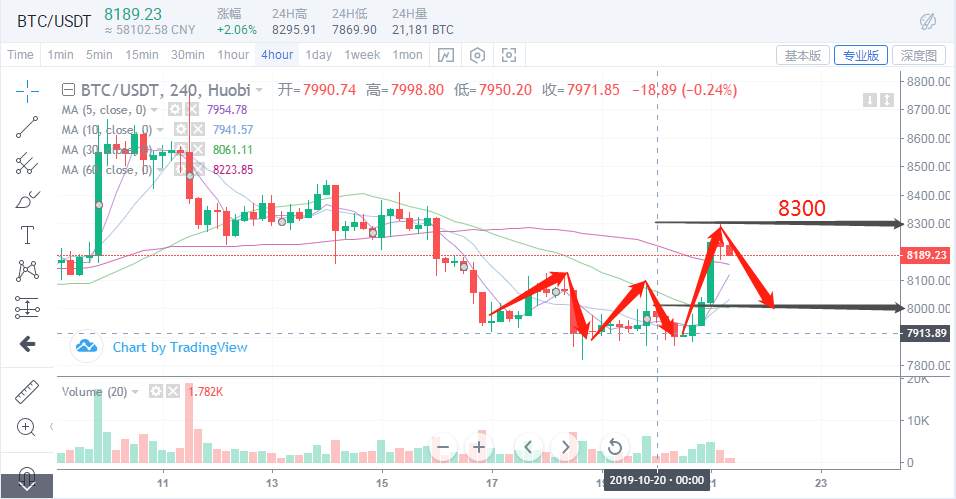Screen dimensions: 956x499
Task: Toggle the theme icon at top right
Action: tap(927, 21)
